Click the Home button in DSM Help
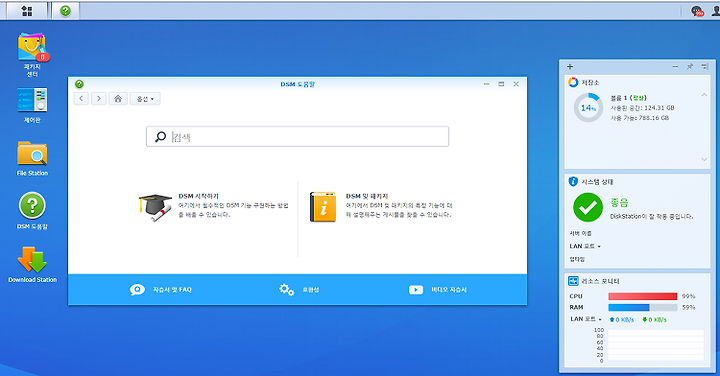The width and height of the screenshot is (720, 376). point(118,99)
